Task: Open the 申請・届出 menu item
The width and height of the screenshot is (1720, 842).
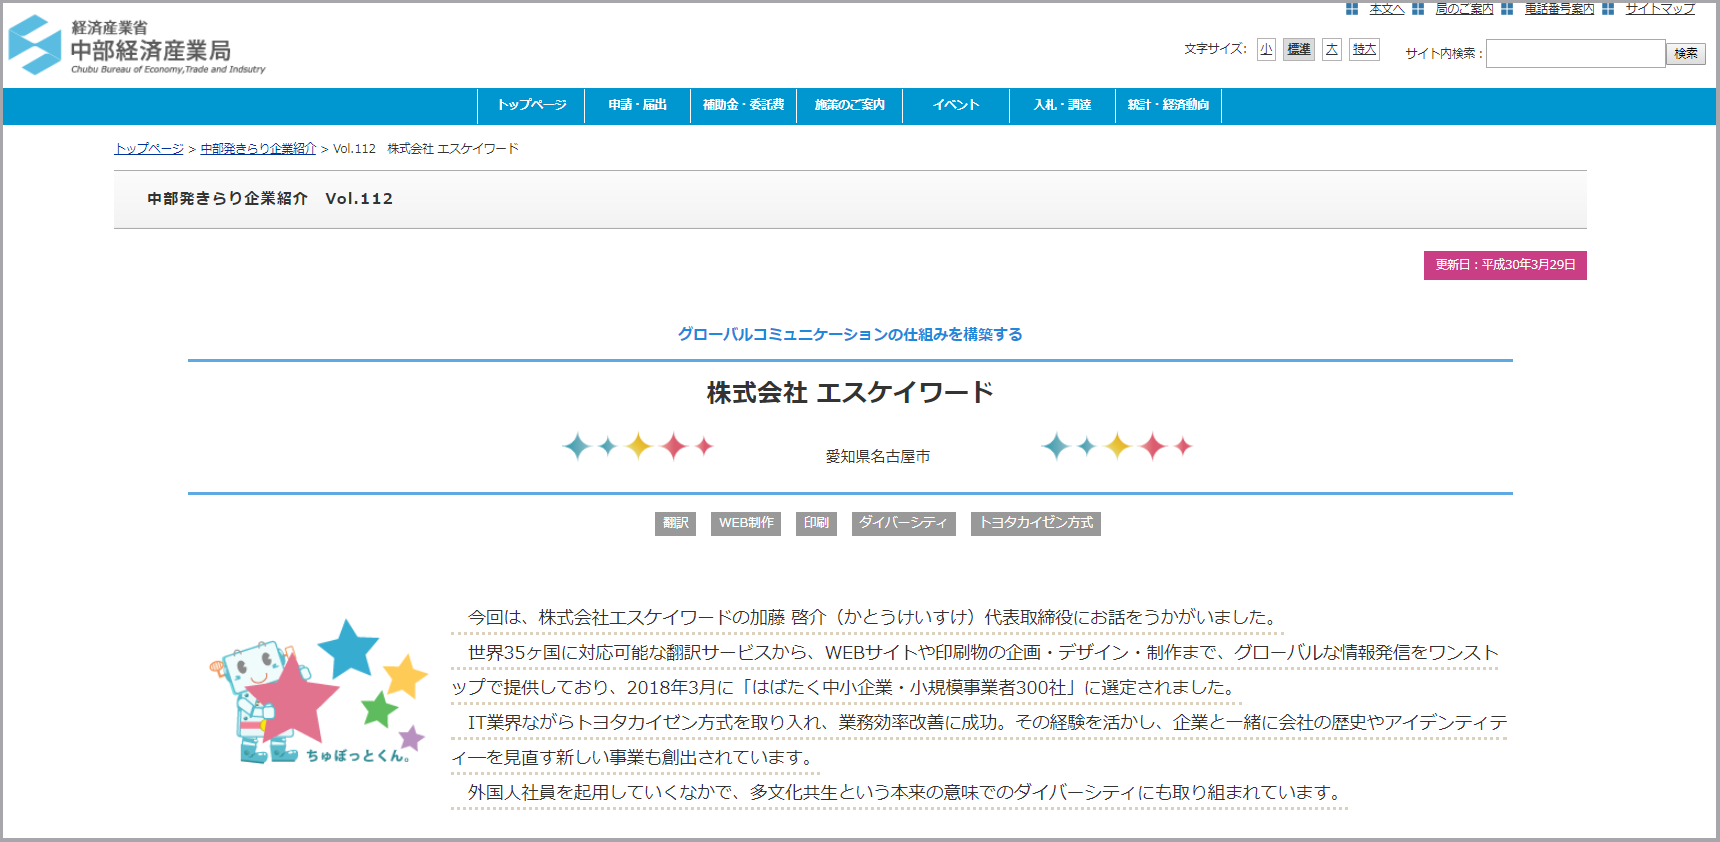Action: click(x=638, y=105)
